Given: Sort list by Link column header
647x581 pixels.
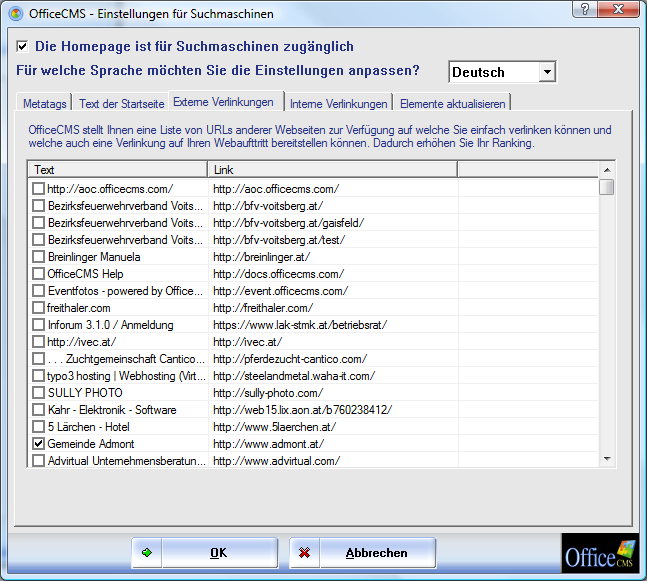Looking at the screenshot, I should coord(333,170).
